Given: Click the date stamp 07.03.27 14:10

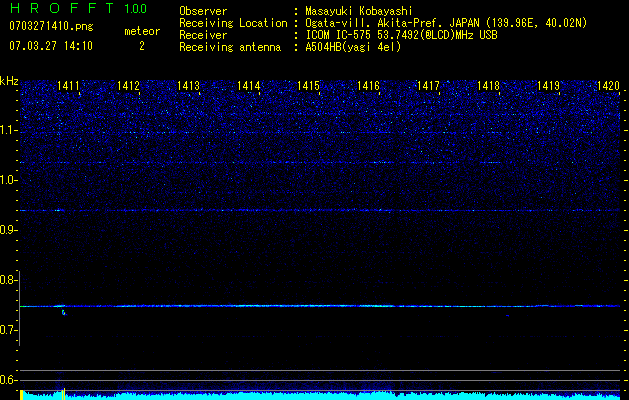Looking at the screenshot, I should (x=51, y=46).
